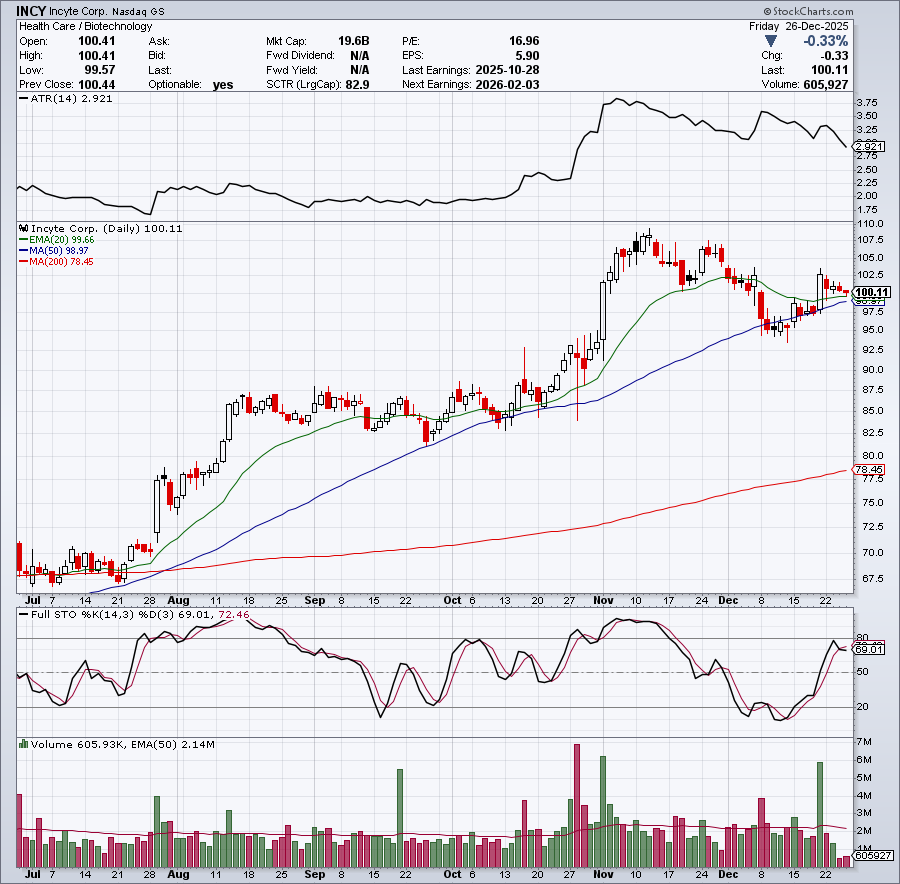
Task: Click the Health Care / Biotechnology sector text
Action: pos(86,26)
